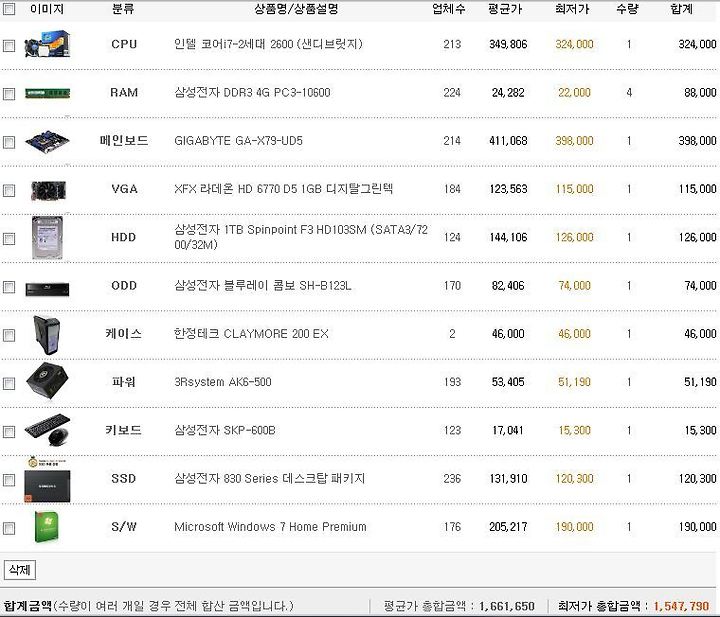
Task: Click CPU lowest price 324,000
Action: tap(574, 45)
